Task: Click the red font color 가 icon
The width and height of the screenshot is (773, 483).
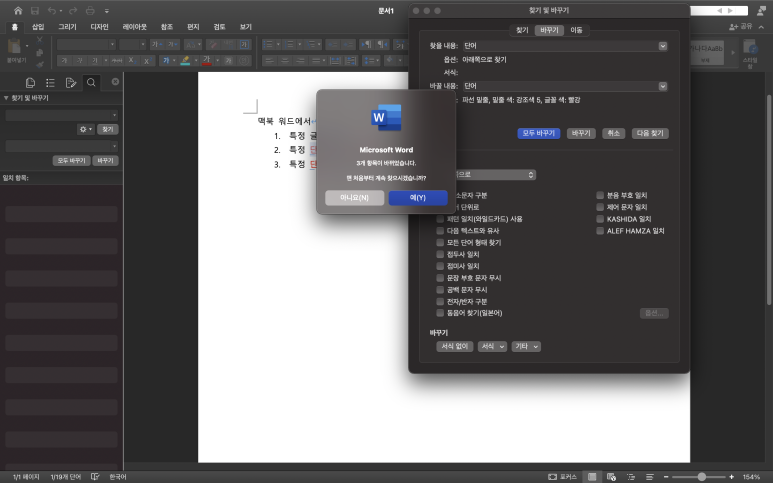Action: pyautogui.click(x=207, y=60)
